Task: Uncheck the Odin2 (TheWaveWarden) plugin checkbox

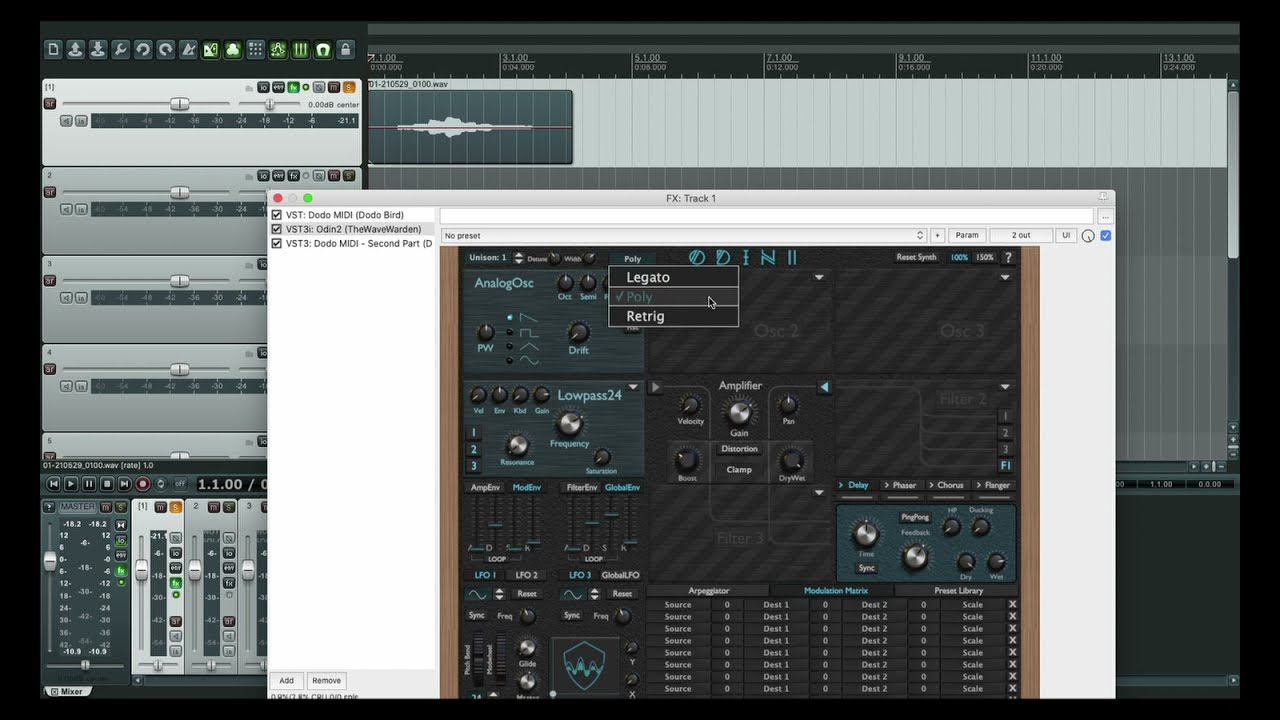Action: pos(277,229)
